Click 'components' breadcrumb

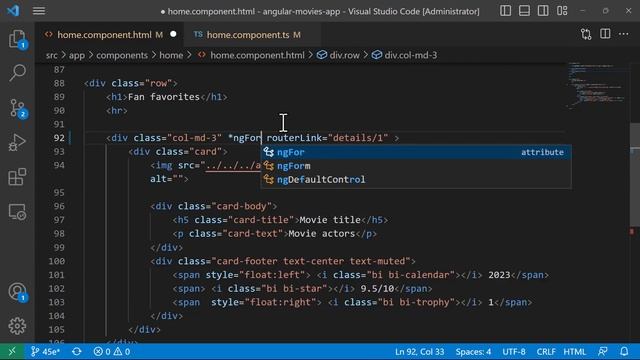122,55
